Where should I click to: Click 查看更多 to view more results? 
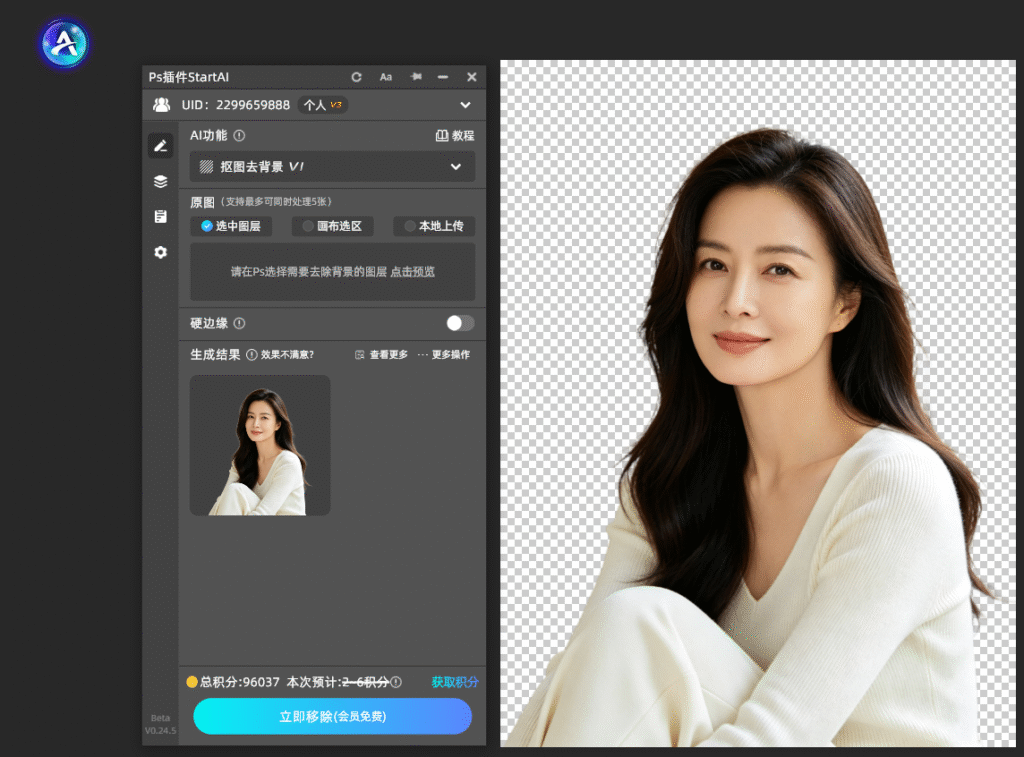tap(381, 355)
